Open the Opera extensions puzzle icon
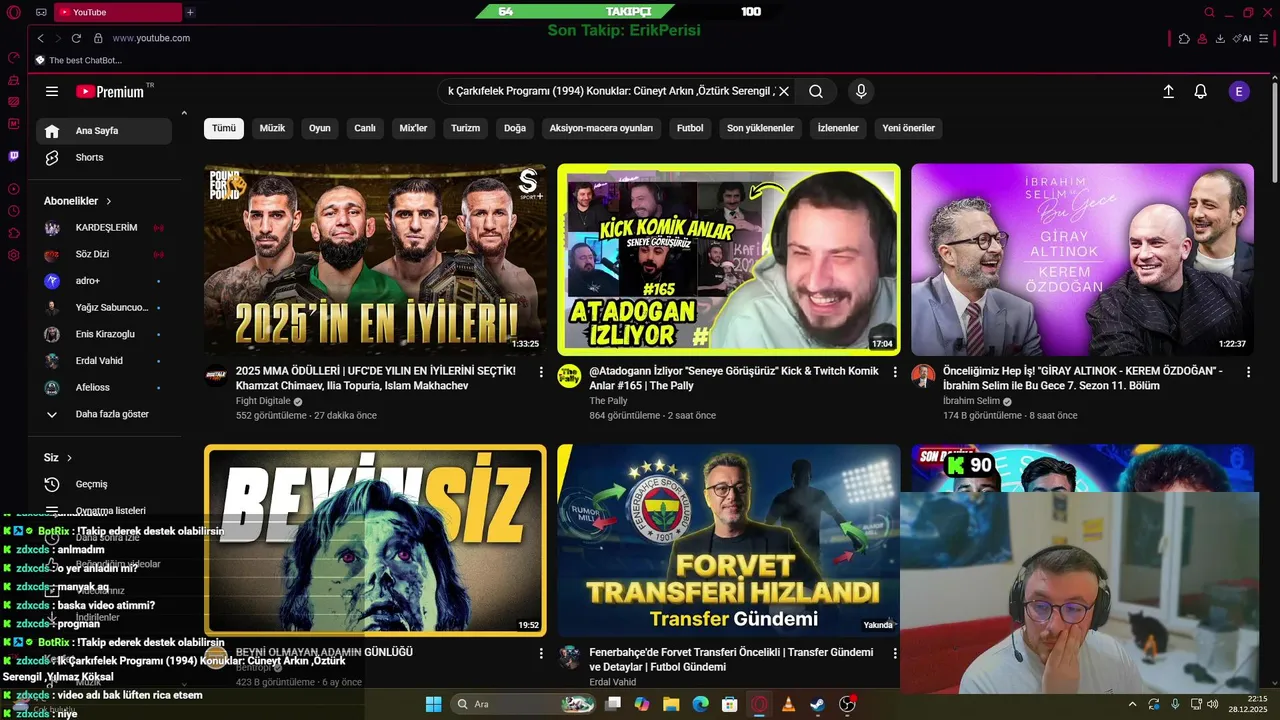This screenshot has width=1280, height=720. coord(1184,38)
